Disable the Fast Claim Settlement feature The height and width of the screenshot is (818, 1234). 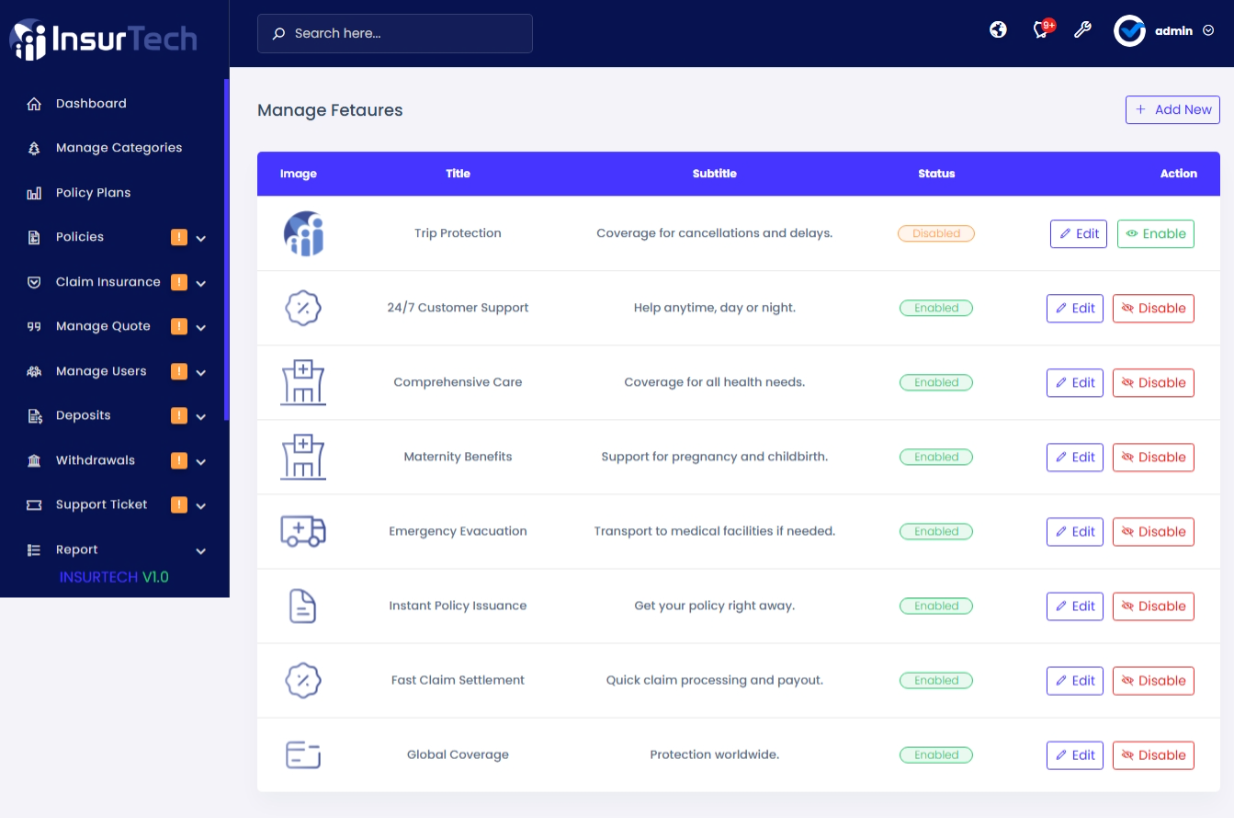point(1153,681)
